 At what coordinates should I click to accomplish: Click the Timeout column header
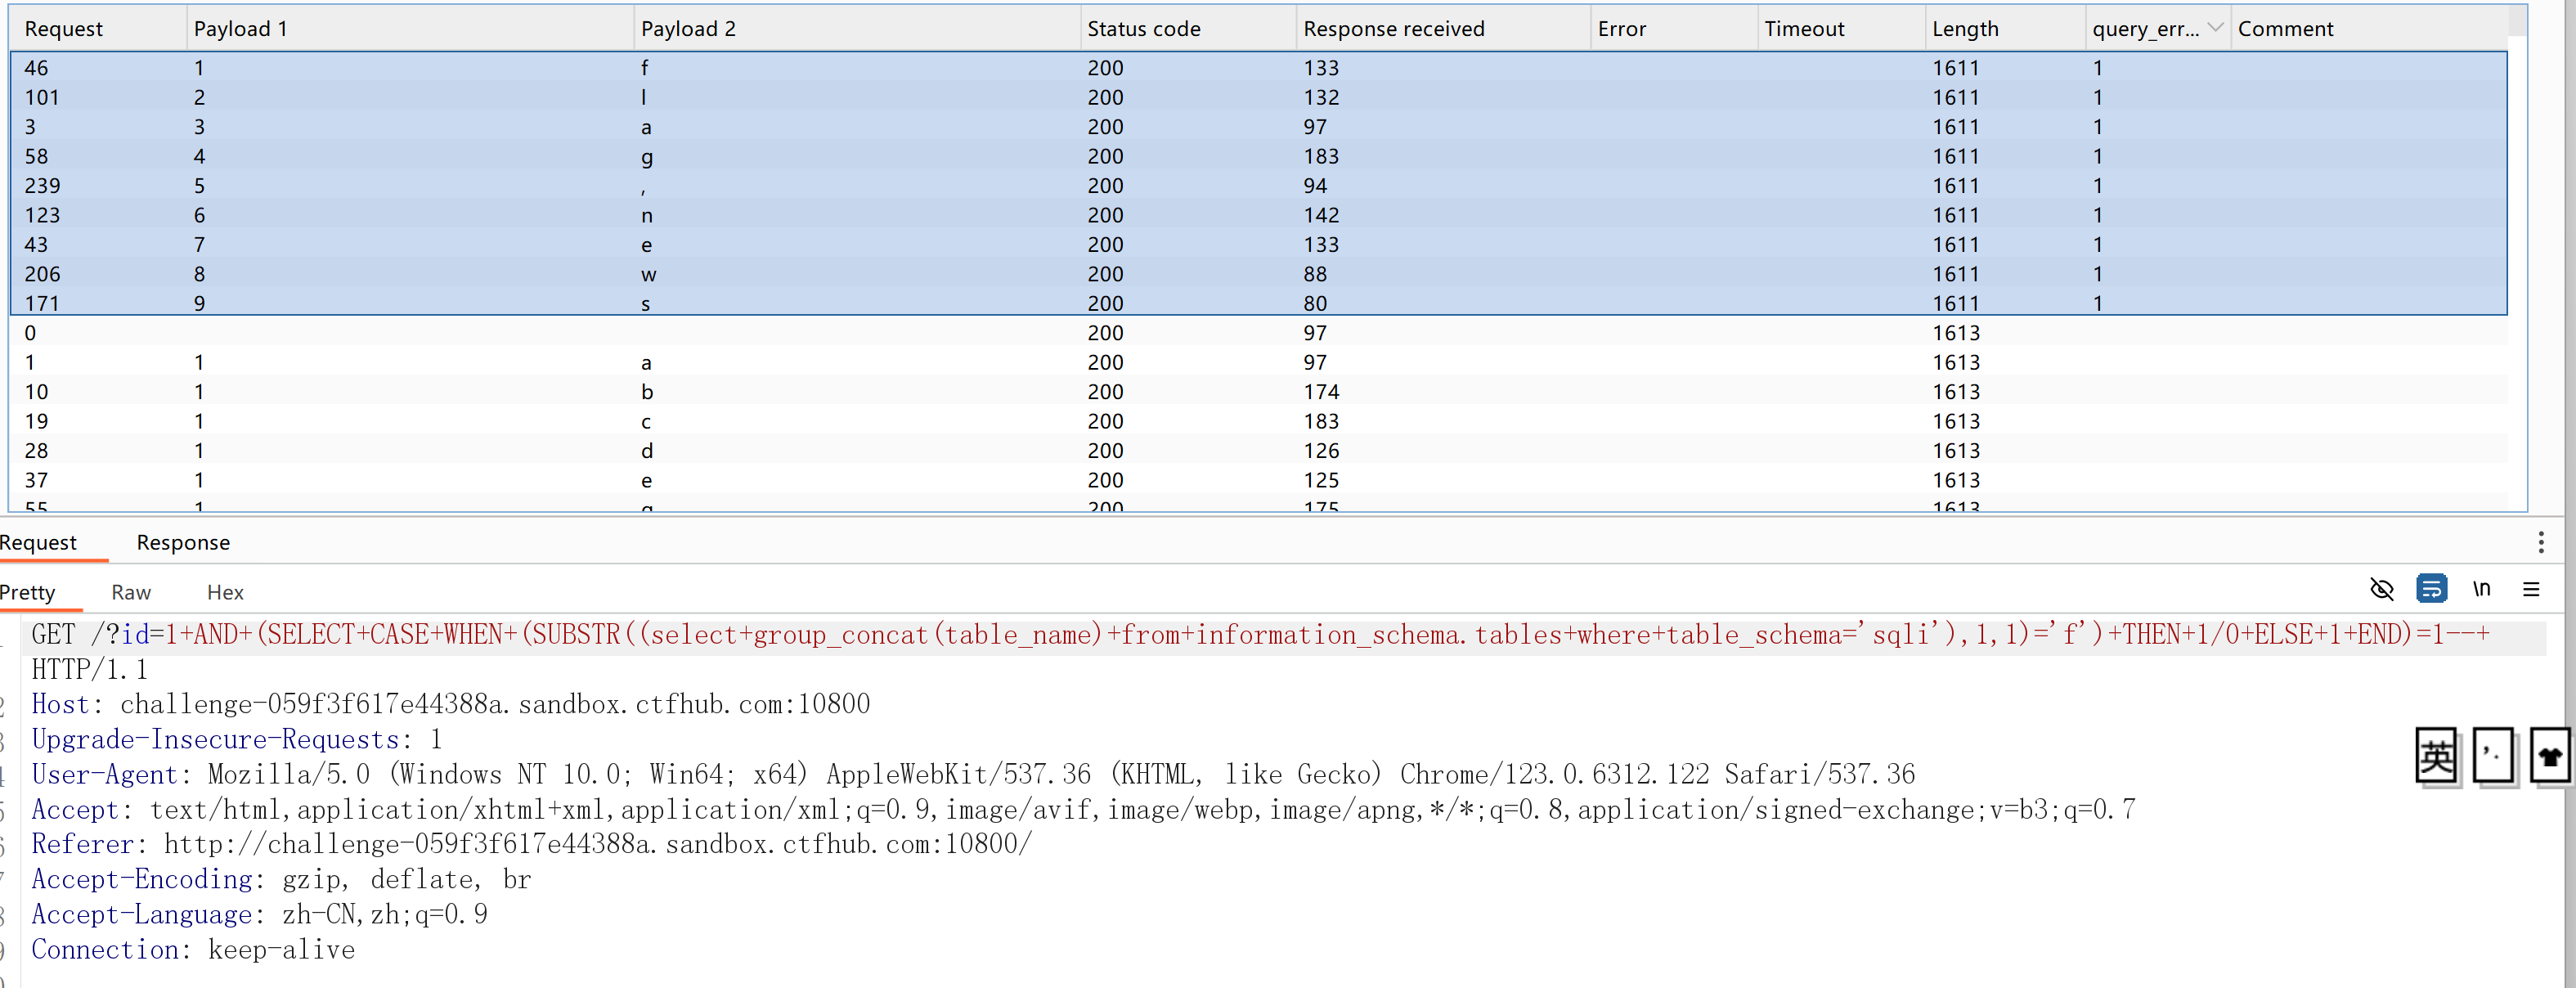tap(1840, 28)
